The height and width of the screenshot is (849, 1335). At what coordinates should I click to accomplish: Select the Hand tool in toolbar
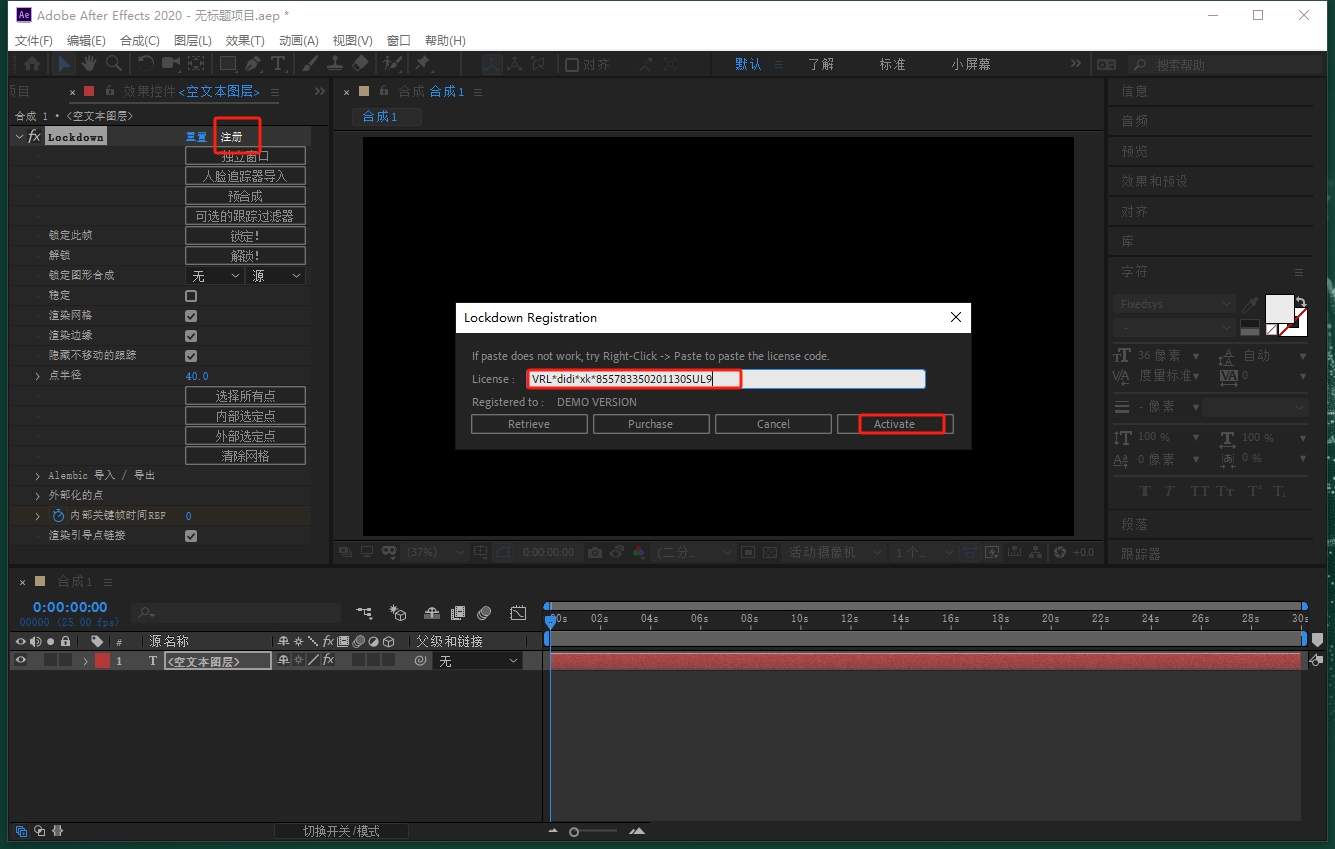[x=89, y=63]
